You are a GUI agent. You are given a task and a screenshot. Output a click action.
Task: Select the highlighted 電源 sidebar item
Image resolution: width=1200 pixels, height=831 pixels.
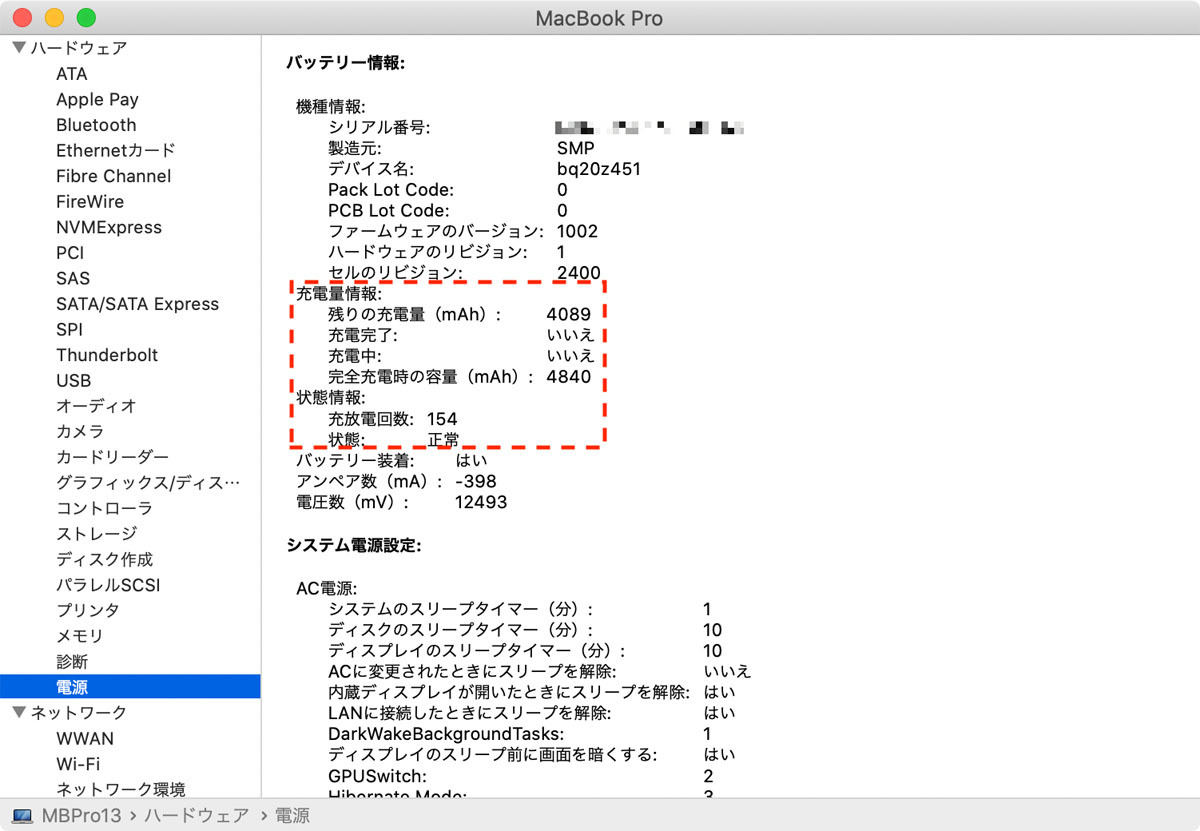pyautogui.click(x=130, y=687)
